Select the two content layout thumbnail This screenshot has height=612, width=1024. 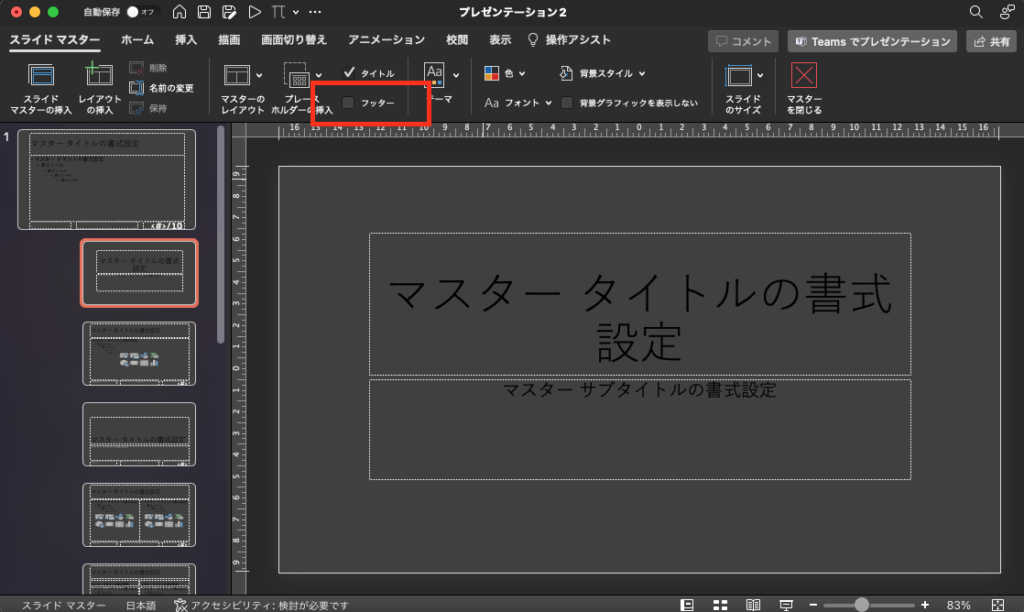pyautogui.click(x=139, y=515)
